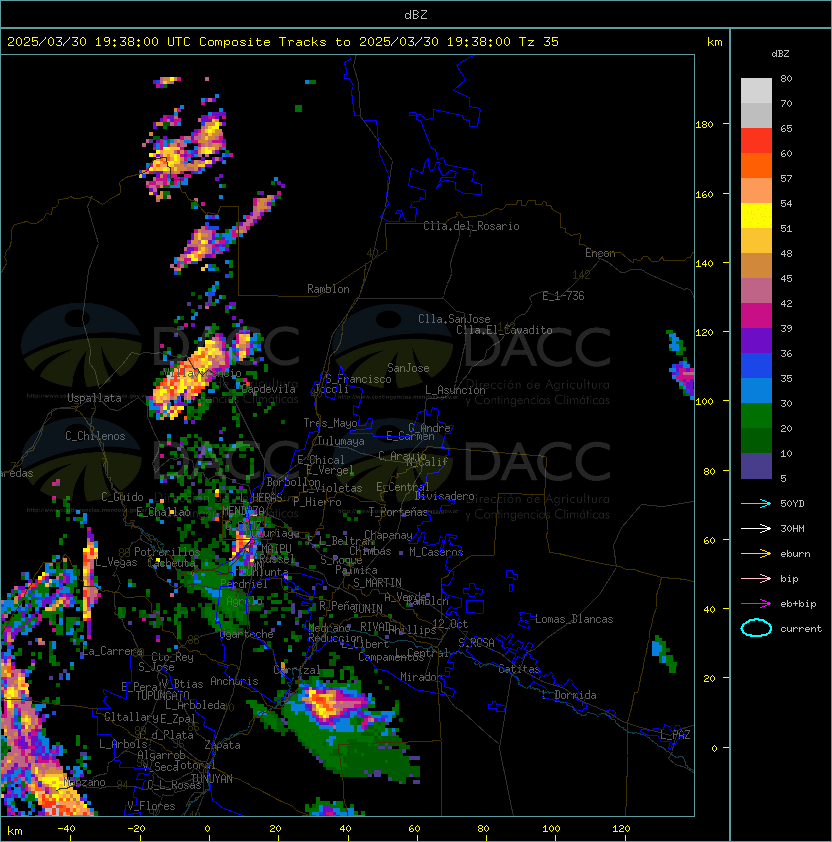Click the 'Lomas_Blancas' map label

coord(574,619)
